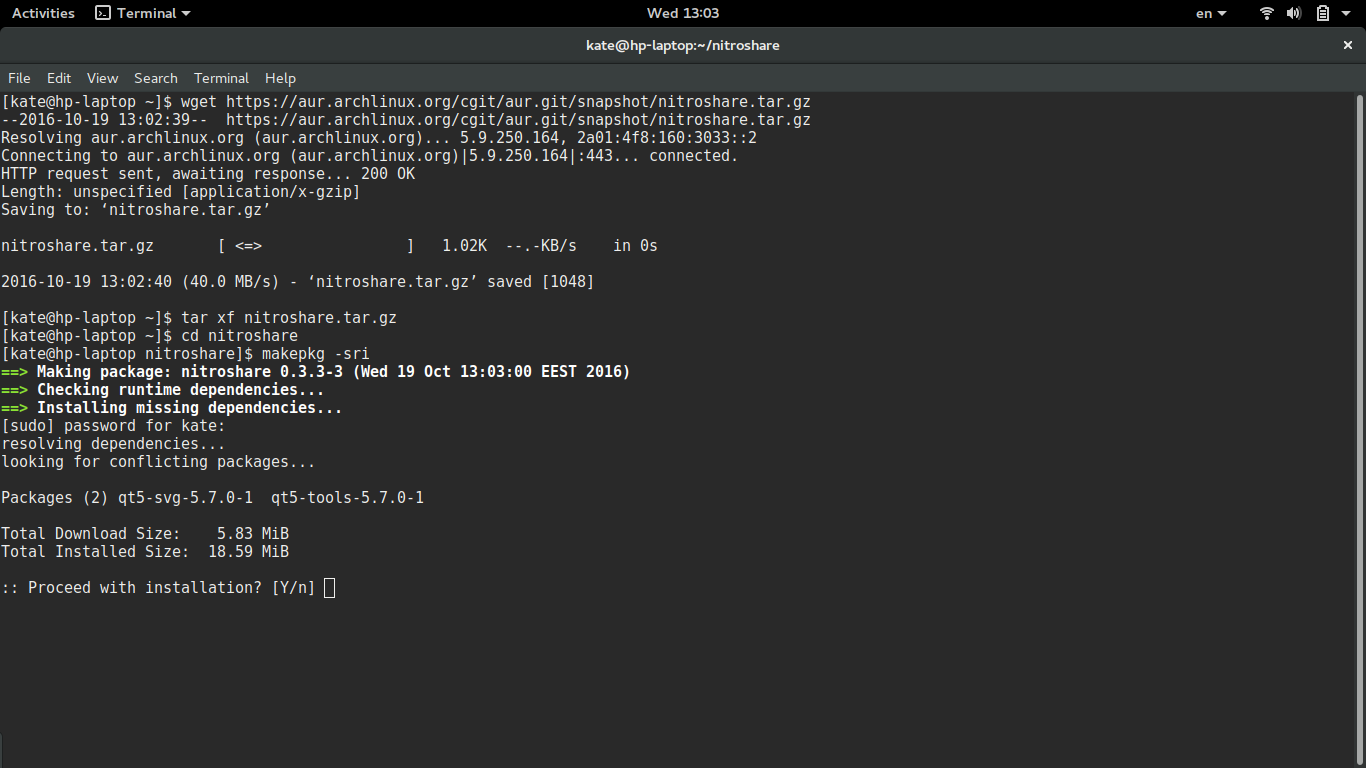Screen dimensions: 1366x768
Task: Click the Wi-Fi status icon
Action: click(1267, 13)
